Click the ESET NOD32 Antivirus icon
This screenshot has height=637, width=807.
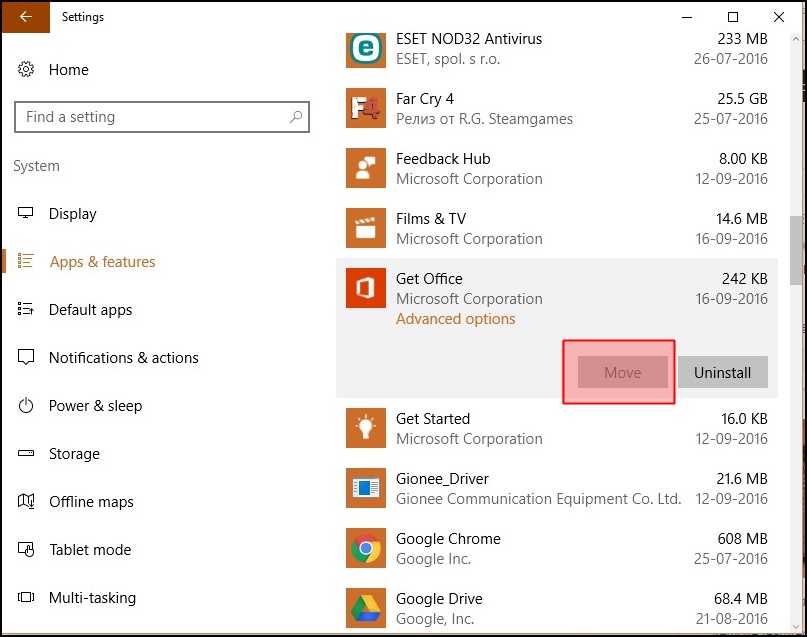tap(365, 49)
